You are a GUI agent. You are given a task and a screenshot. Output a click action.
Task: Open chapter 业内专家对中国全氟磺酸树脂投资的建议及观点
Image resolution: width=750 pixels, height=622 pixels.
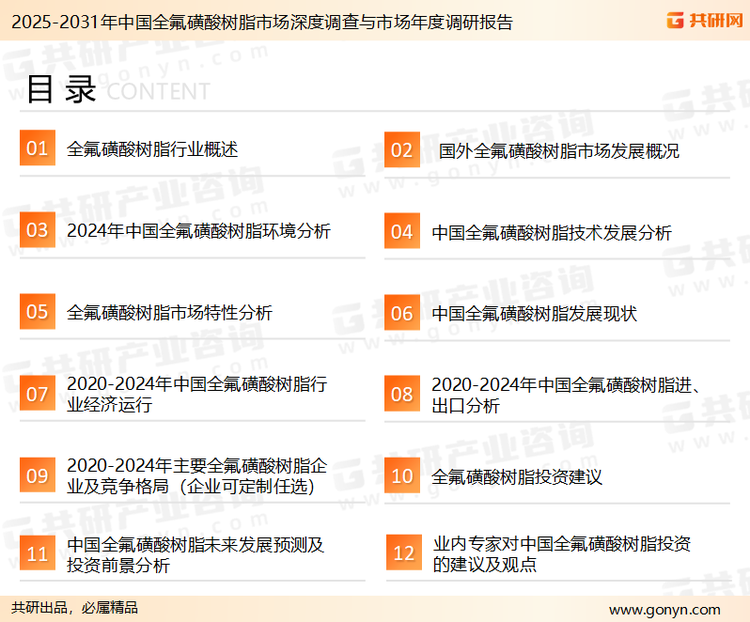point(562,554)
